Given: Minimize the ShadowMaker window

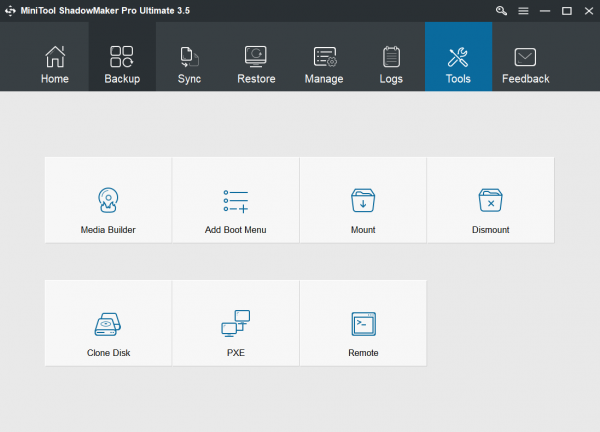Looking at the screenshot, I should pos(545,10).
